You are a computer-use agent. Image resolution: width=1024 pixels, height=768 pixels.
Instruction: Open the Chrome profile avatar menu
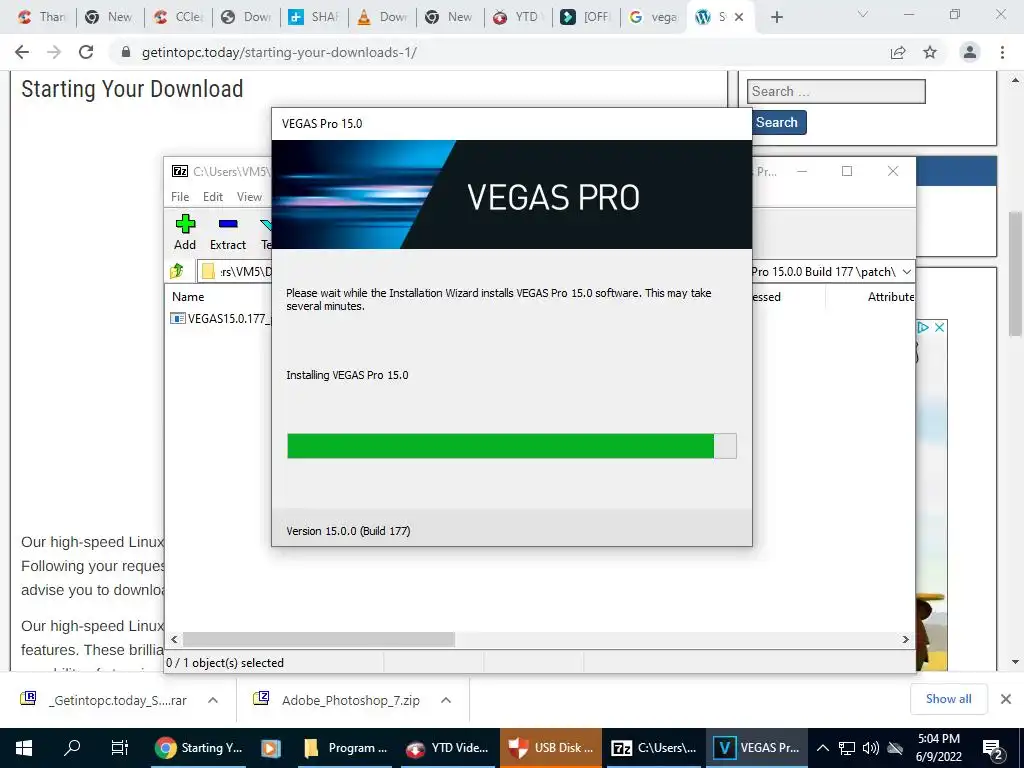point(970,52)
